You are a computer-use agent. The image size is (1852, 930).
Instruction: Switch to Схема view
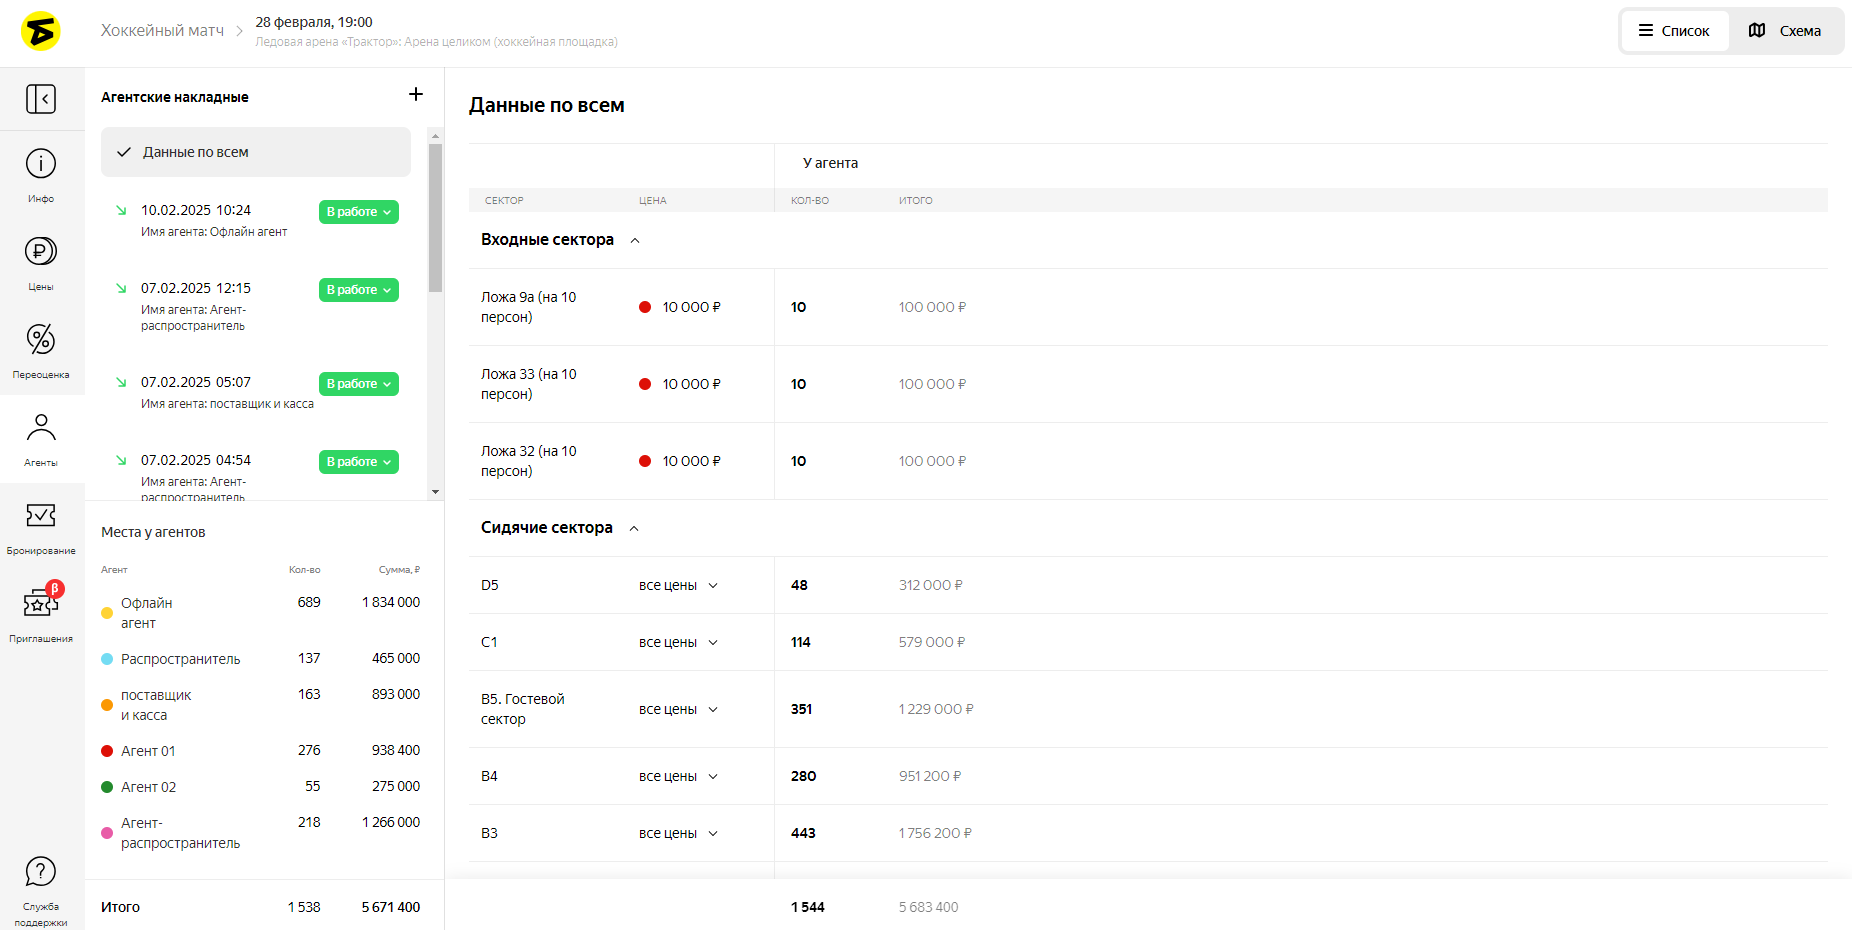1785,31
